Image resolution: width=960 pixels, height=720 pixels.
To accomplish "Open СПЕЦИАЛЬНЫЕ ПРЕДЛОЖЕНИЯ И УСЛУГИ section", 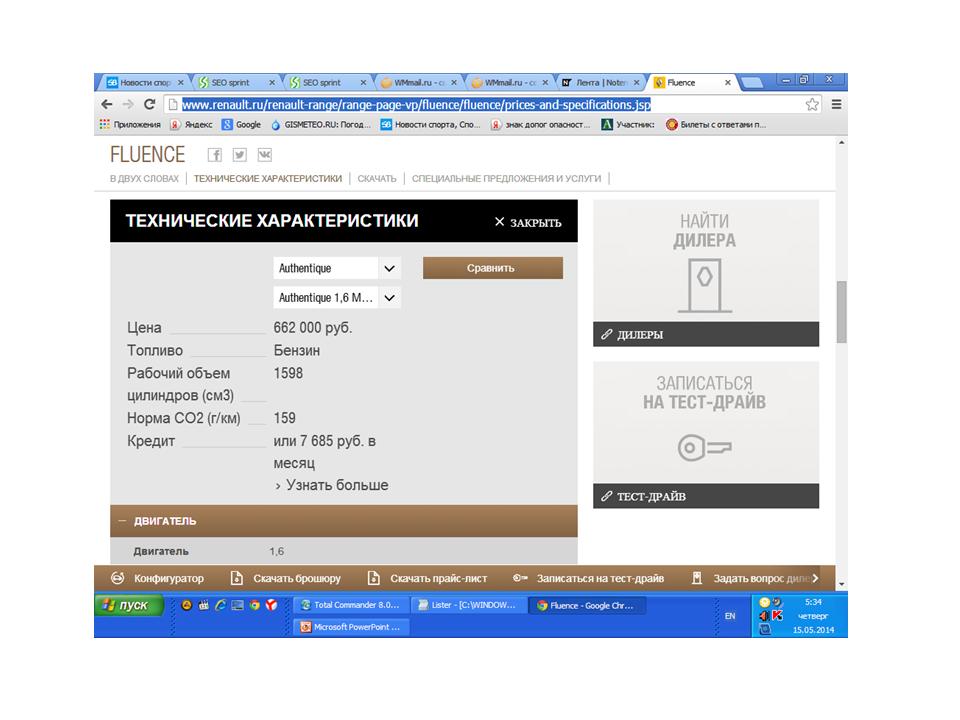I will 506,179.
